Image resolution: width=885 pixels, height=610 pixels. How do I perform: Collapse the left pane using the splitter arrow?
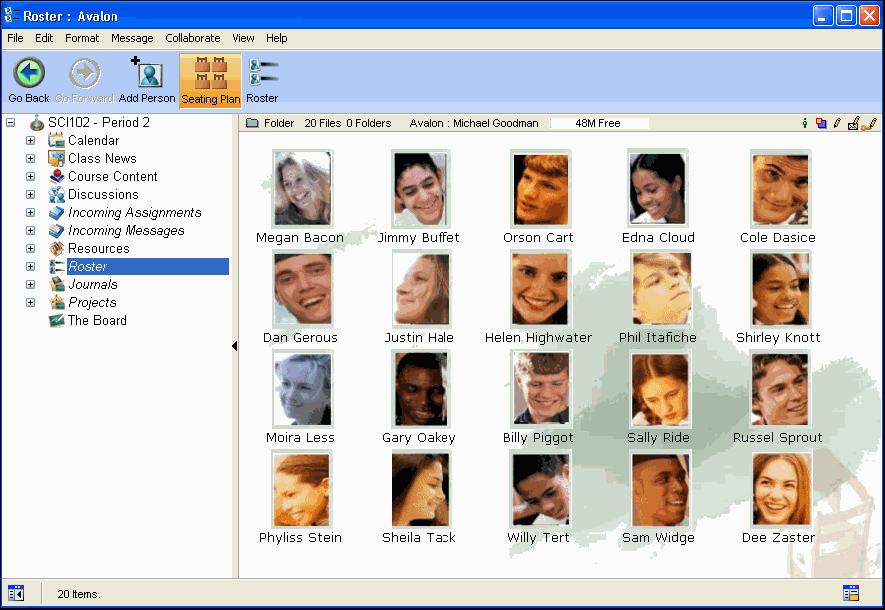[x=235, y=346]
